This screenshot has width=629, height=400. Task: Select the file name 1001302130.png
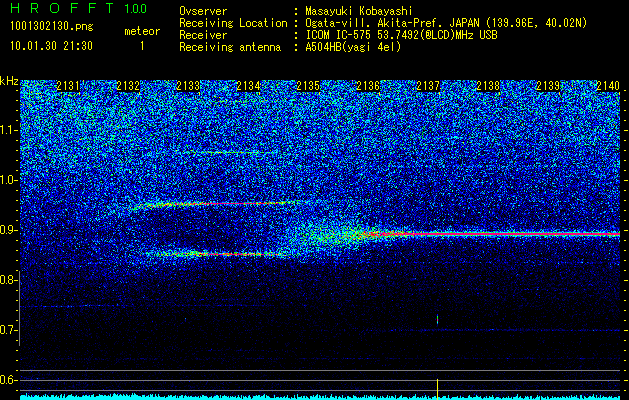(52, 26)
